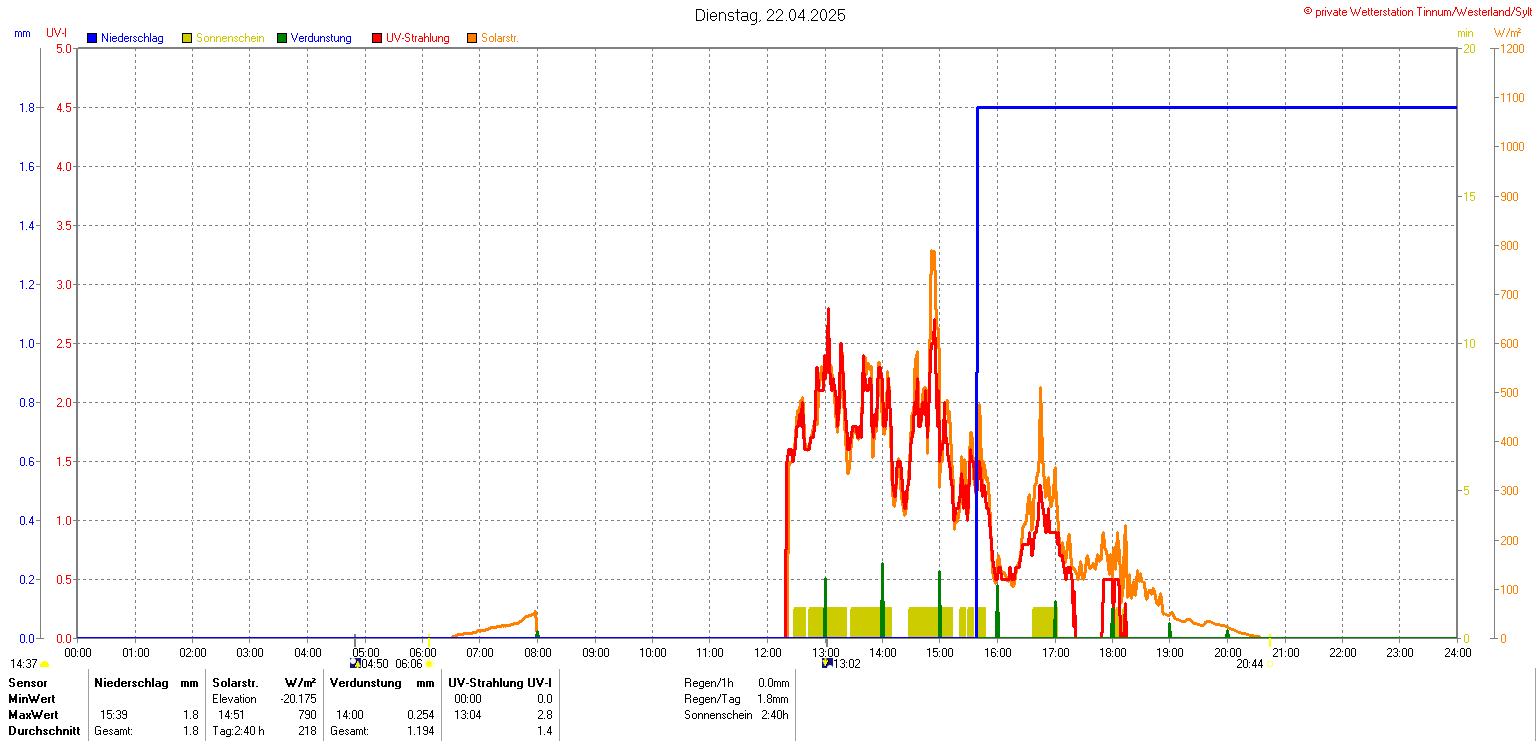Select the Niederschlag legend label
Image resolution: width=1536 pixels, height=741 pixels.
pos(132,38)
